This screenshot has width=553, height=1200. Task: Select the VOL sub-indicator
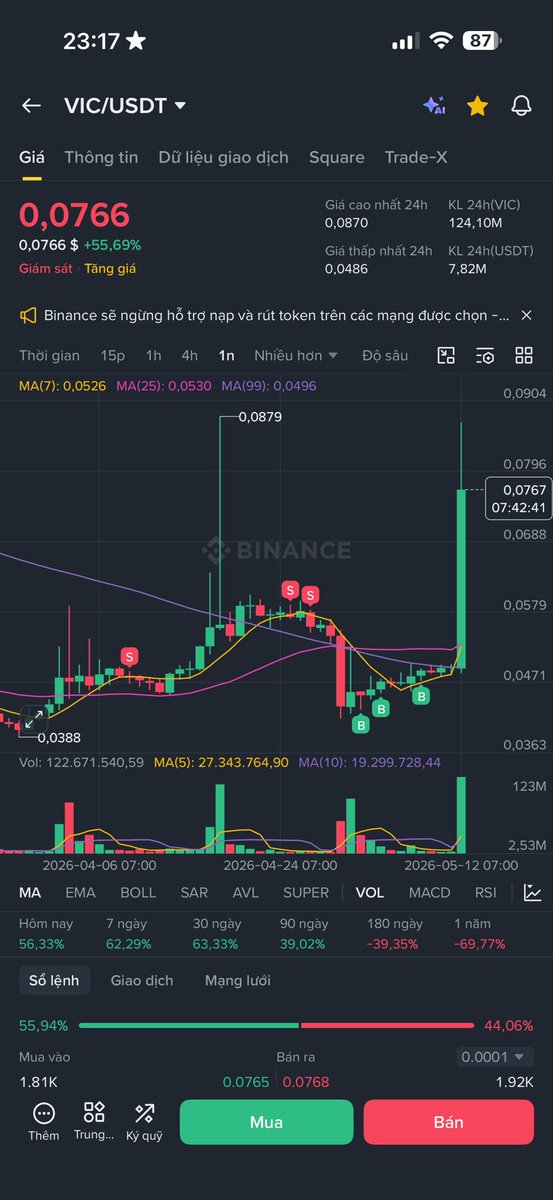[370, 892]
